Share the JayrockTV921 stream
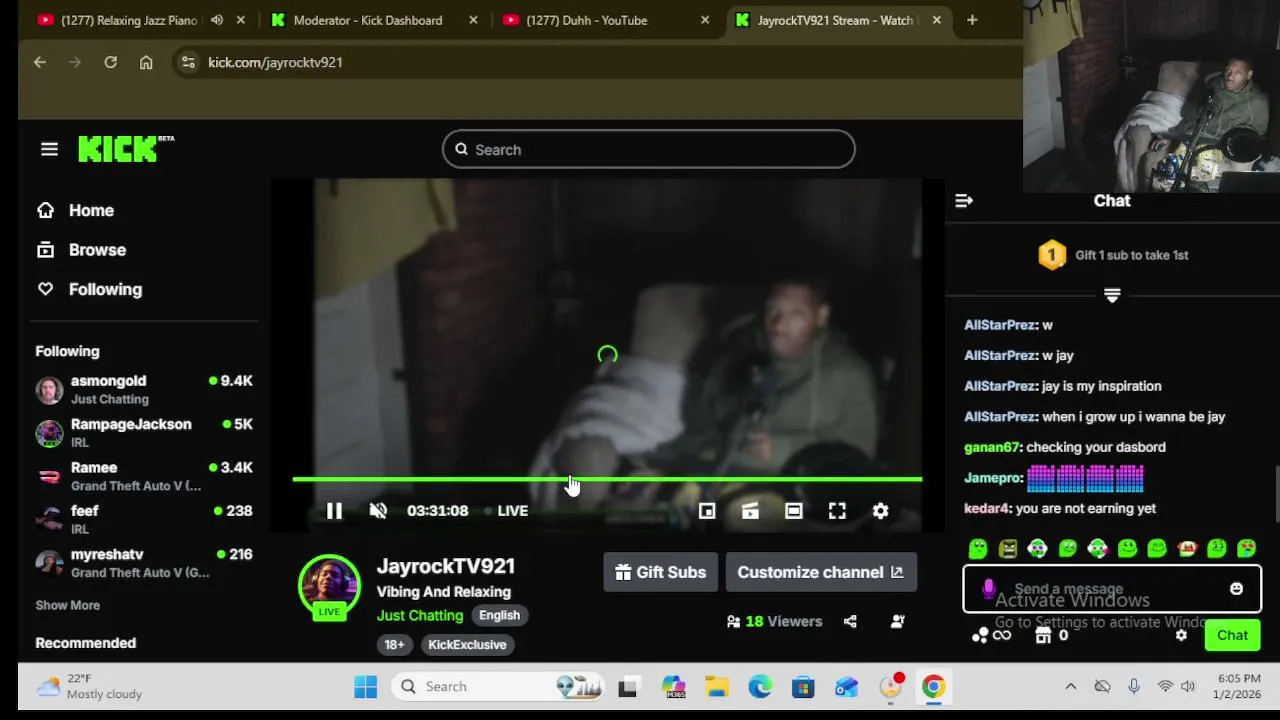 pos(850,621)
